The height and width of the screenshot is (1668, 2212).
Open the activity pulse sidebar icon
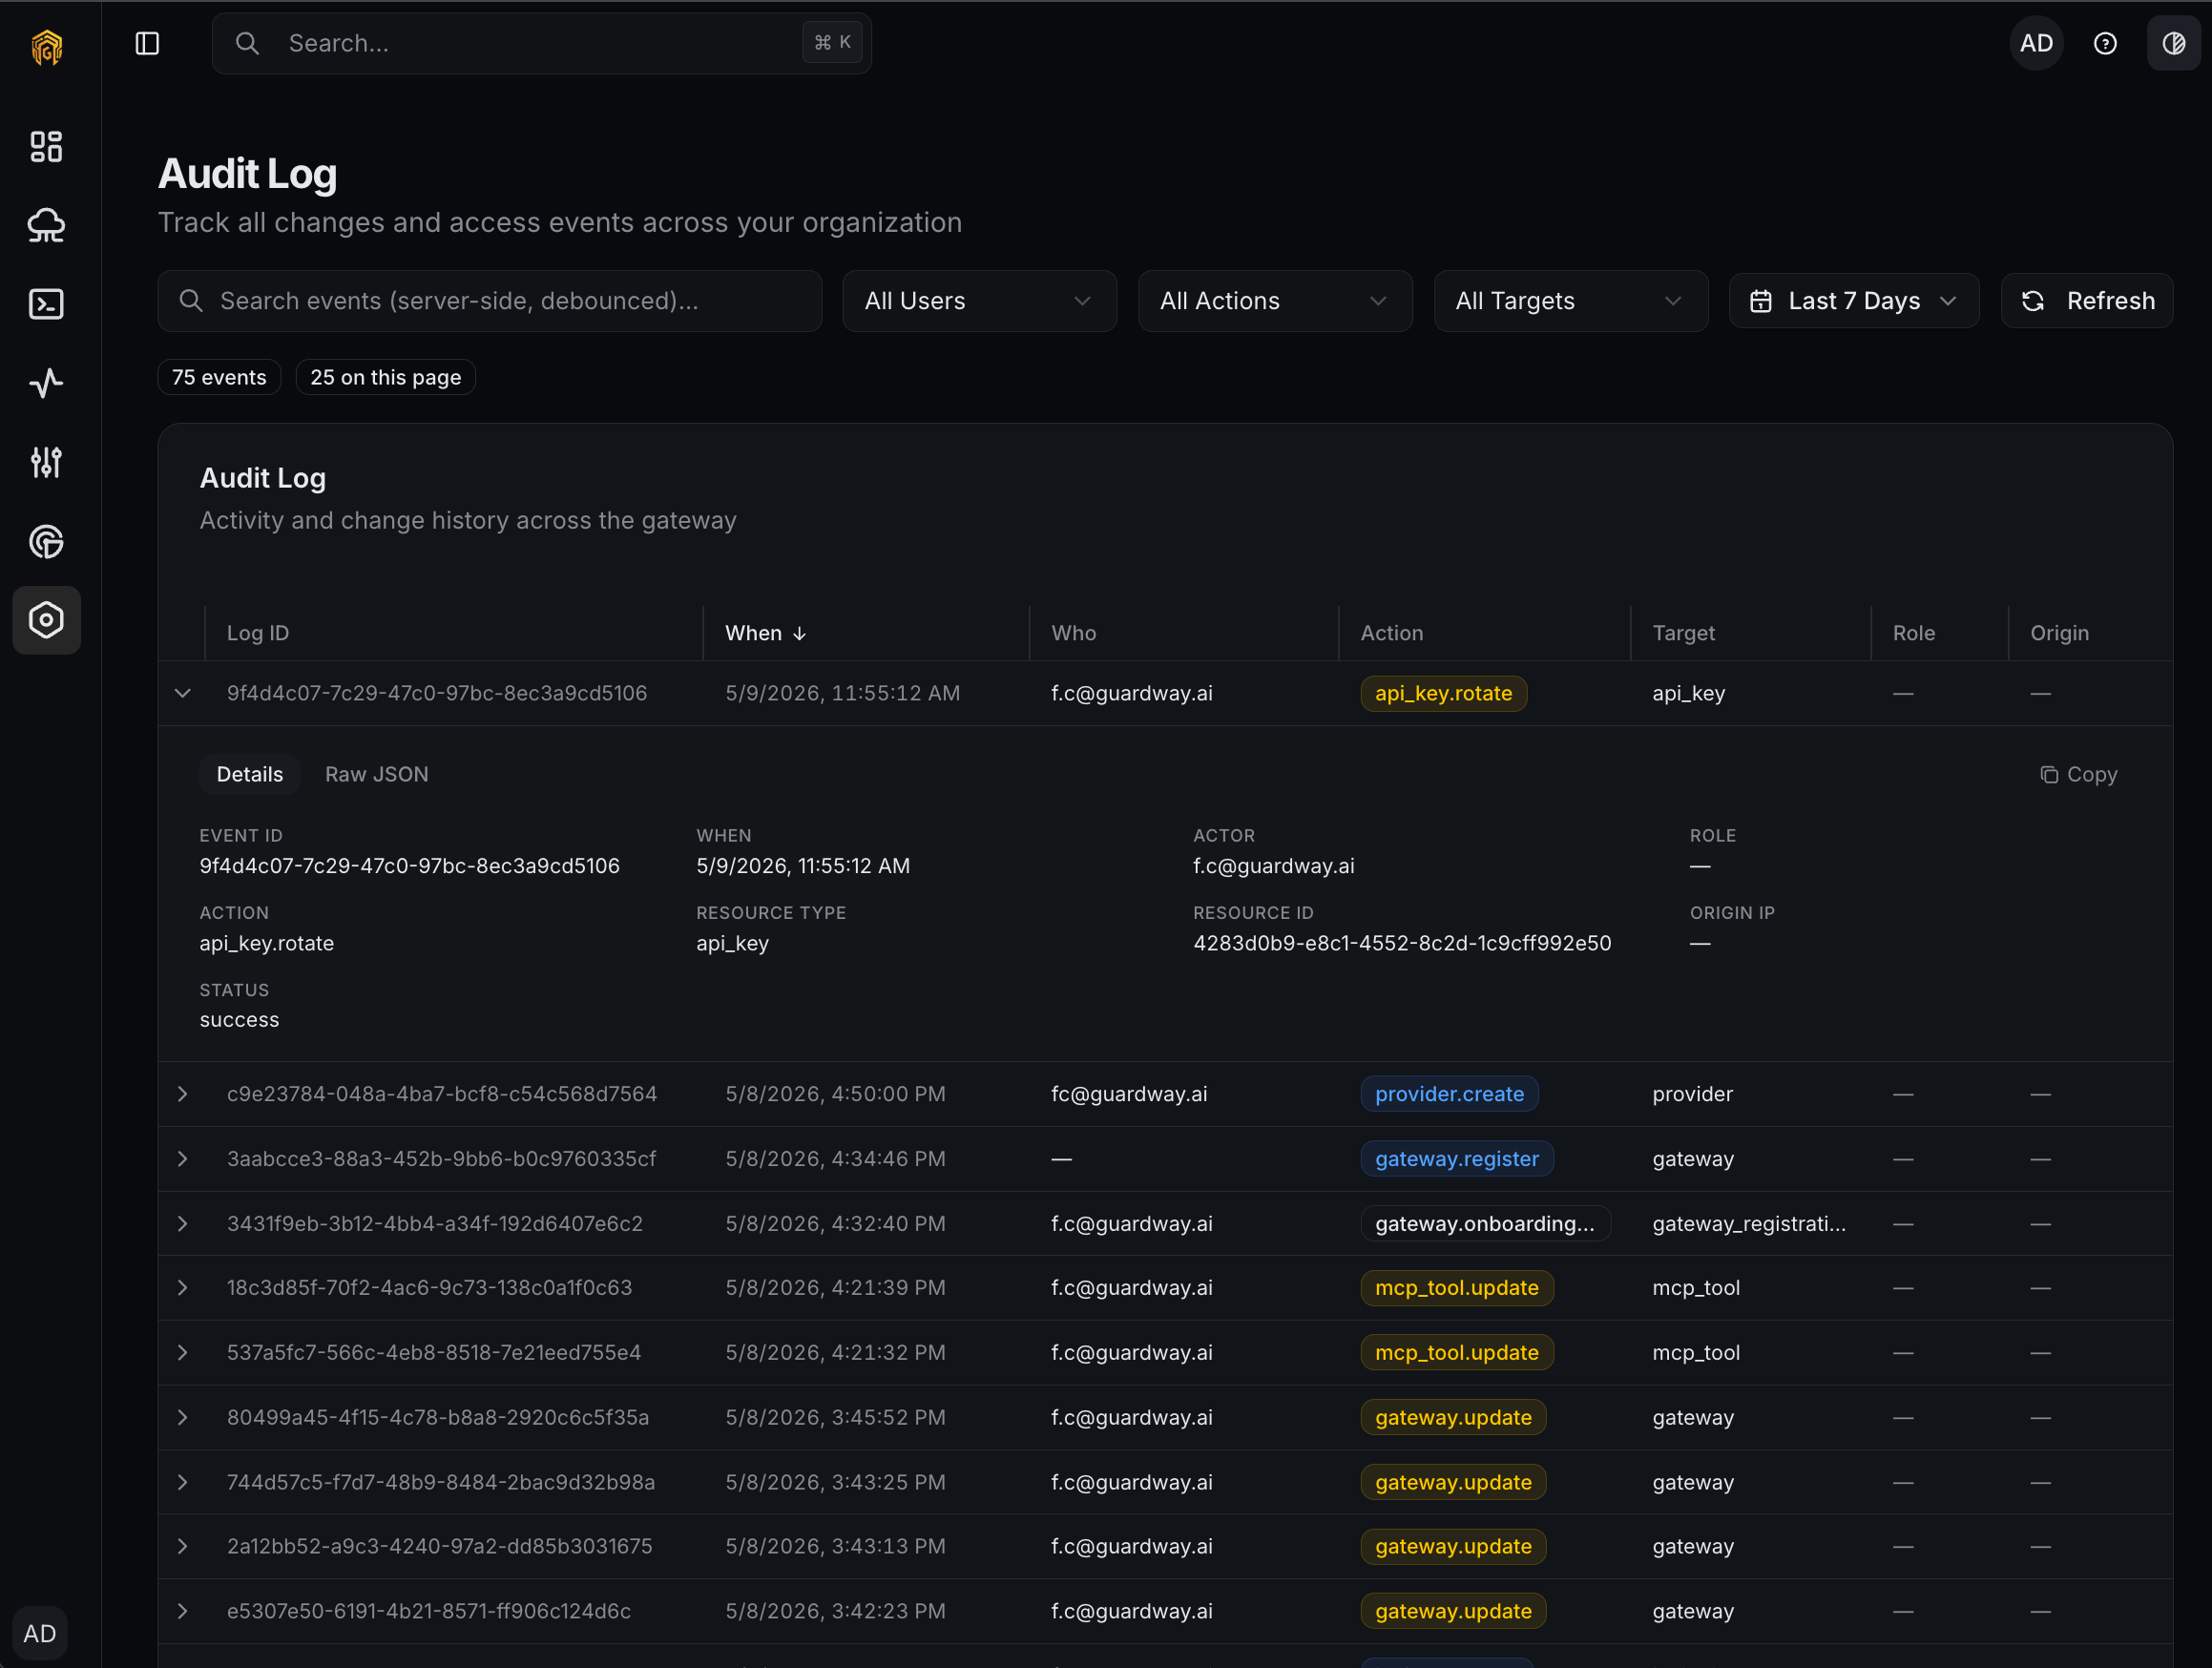(46, 383)
